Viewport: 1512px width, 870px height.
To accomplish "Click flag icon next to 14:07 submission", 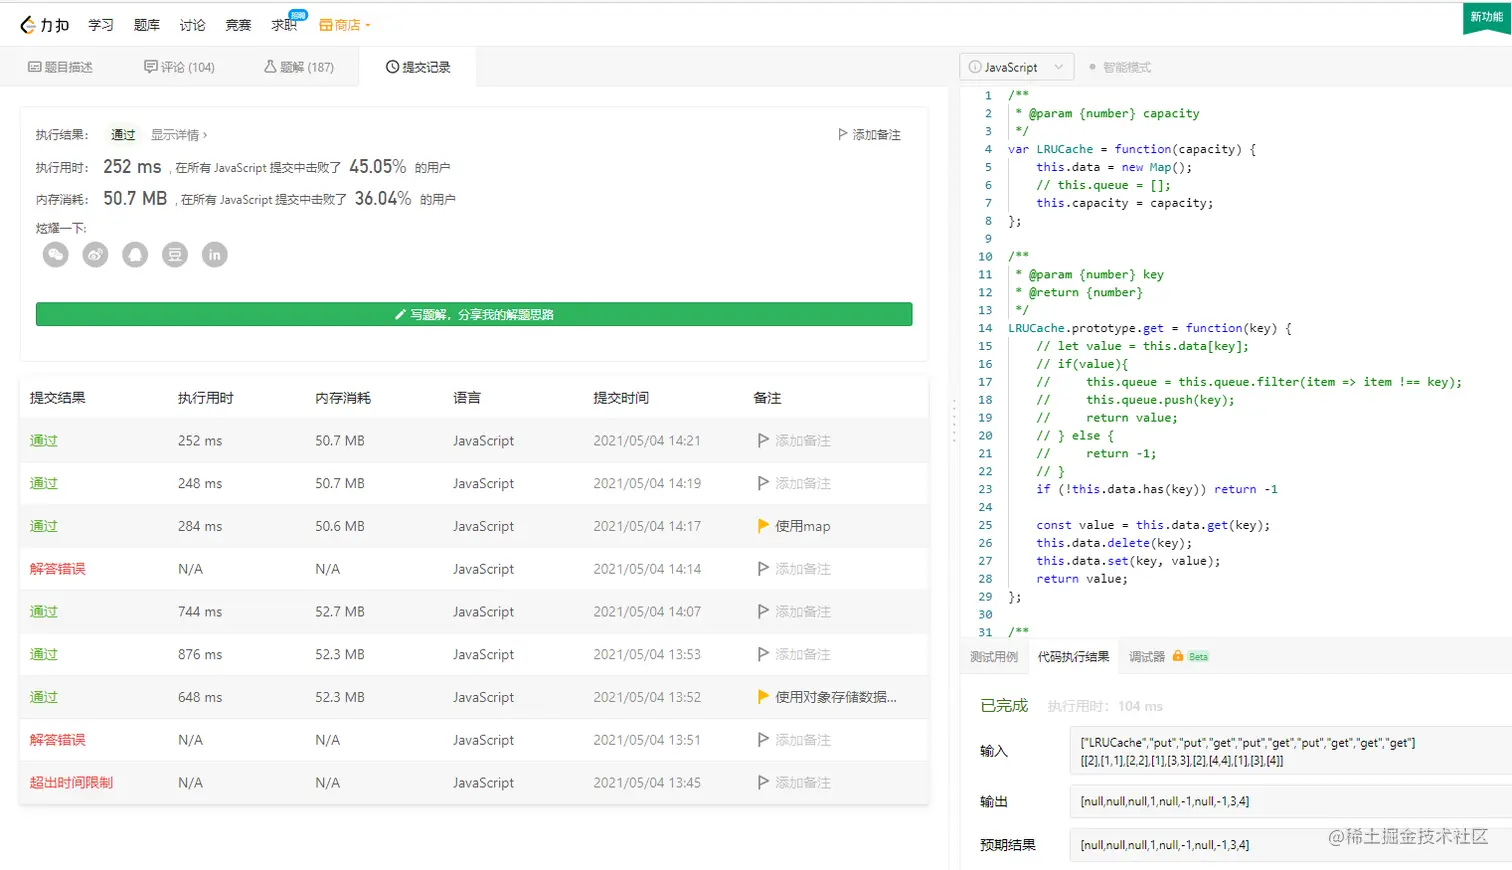I will [x=763, y=611].
